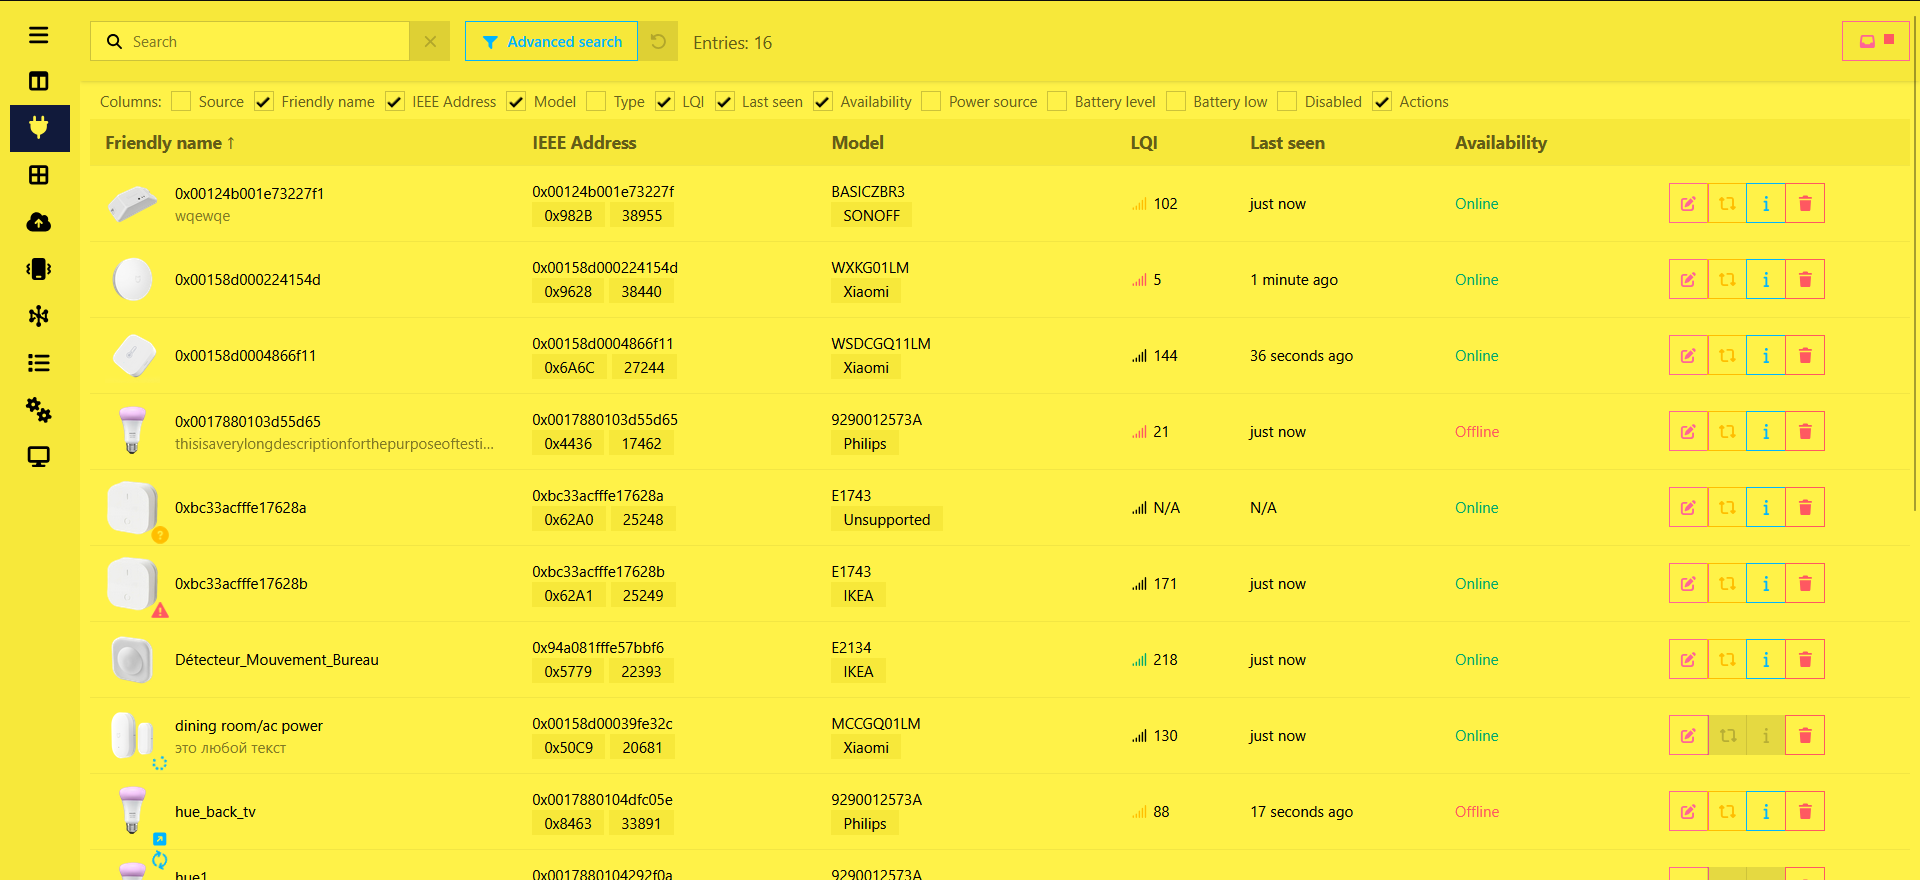Click the warning triangle on 0xbc33acfffe17628b
Screen dimensions: 1920x880
160,610
